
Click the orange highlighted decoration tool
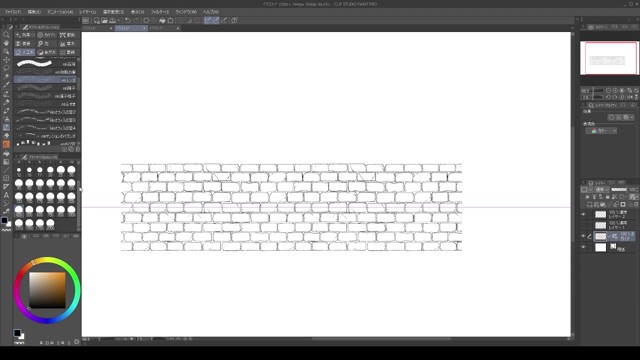tap(6, 144)
